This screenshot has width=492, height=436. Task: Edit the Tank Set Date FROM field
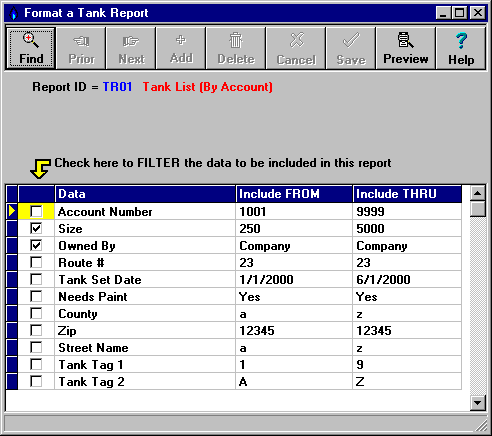coord(294,279)
